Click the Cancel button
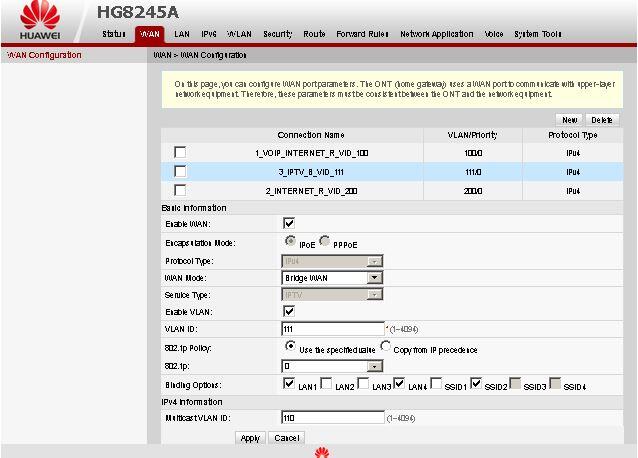638x458 pixels. tap(286, 438)
